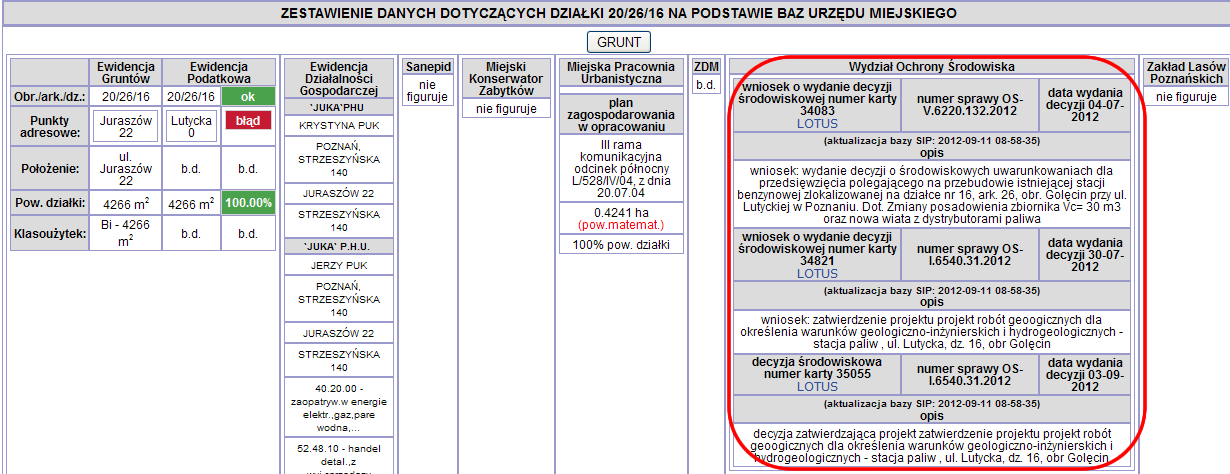The image size is (1230, 474).
Task: Open LOTUS link for card 34083
Action: coord(817,124)
